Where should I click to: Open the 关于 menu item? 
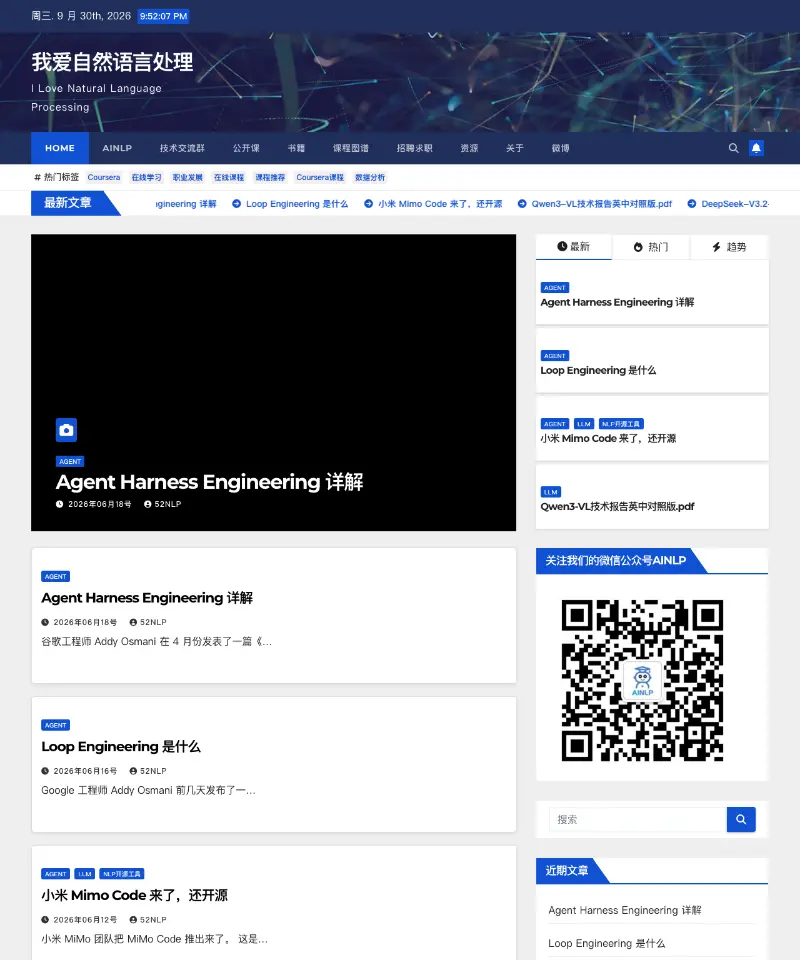[x=515, y=148]
